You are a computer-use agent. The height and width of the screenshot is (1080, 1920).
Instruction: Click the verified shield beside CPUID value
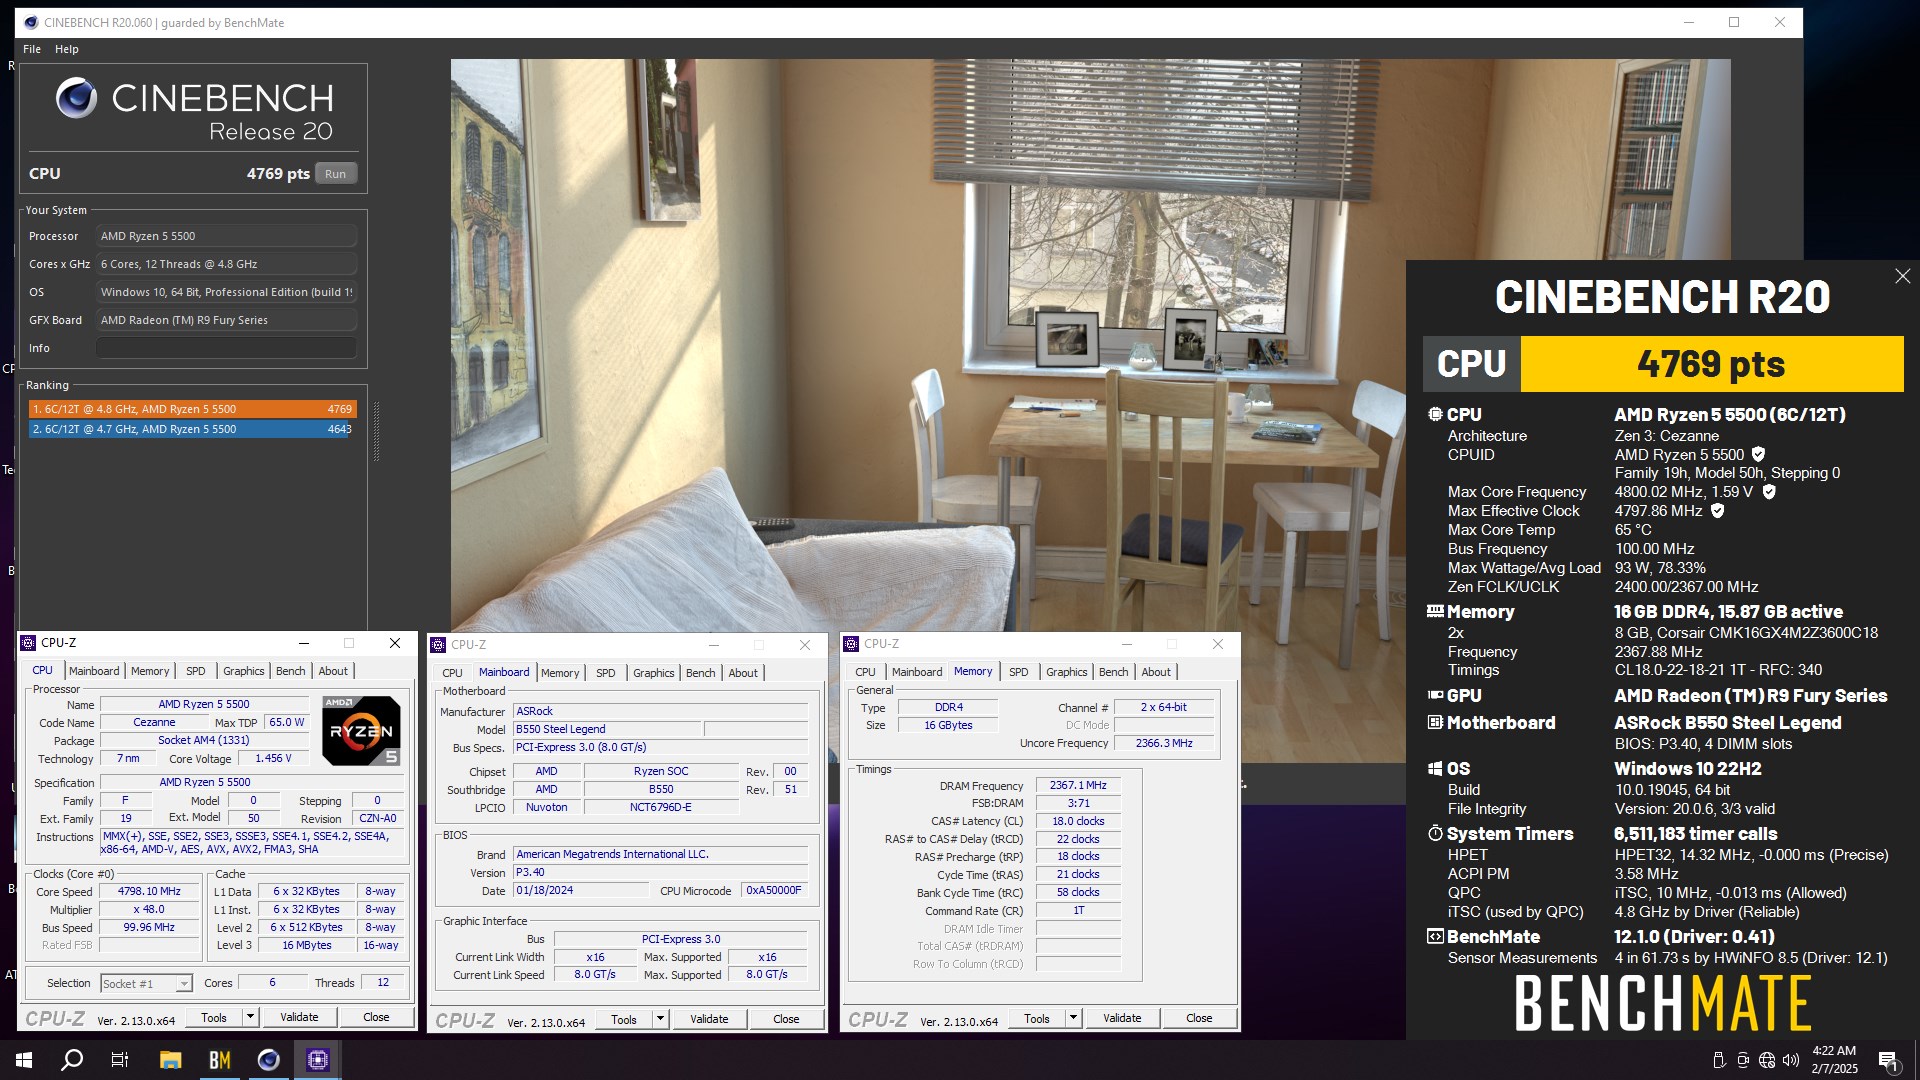coord(1758,454)
